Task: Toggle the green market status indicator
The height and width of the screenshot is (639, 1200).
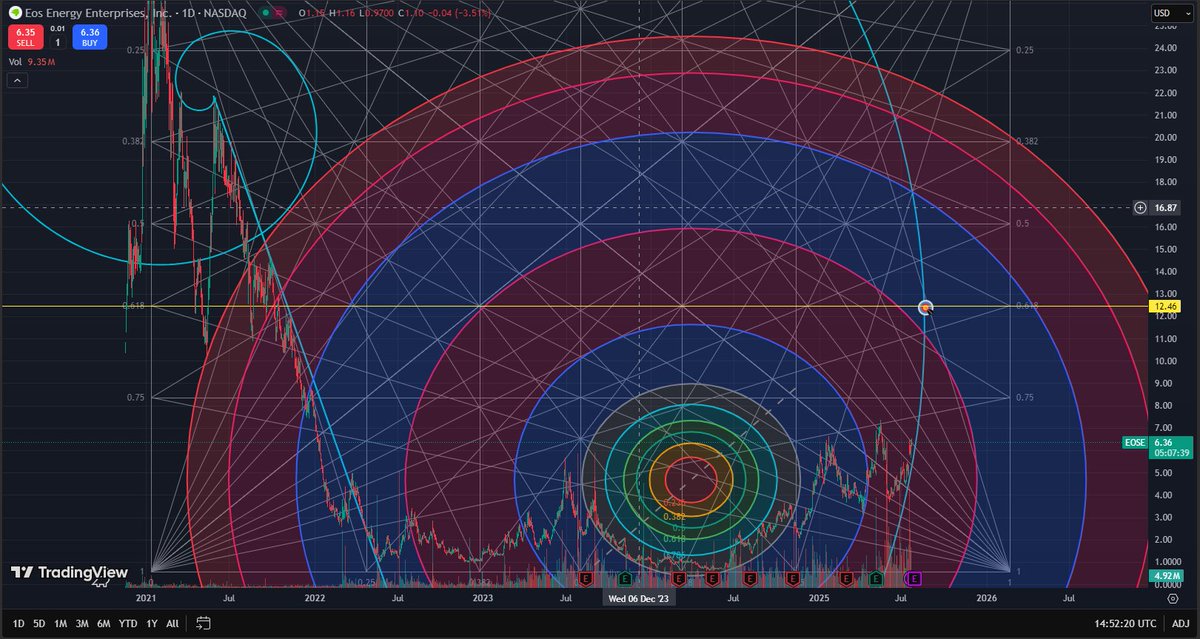Action: tap(264, 12)
